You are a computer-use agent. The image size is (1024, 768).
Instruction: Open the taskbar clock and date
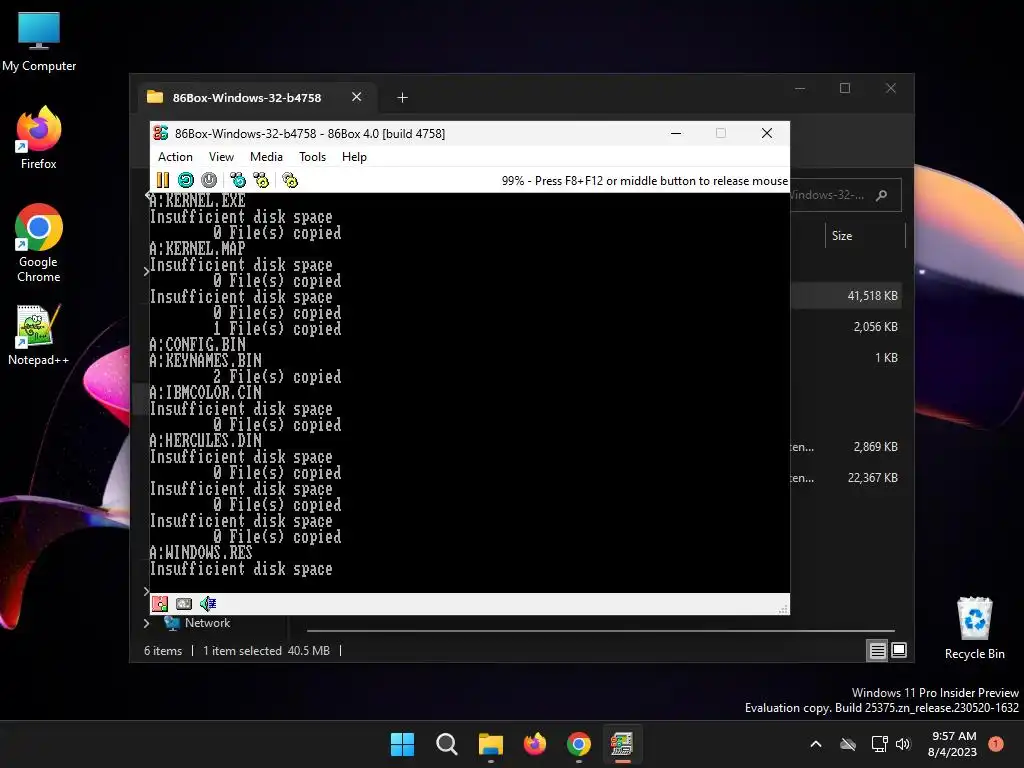point(953,744)
